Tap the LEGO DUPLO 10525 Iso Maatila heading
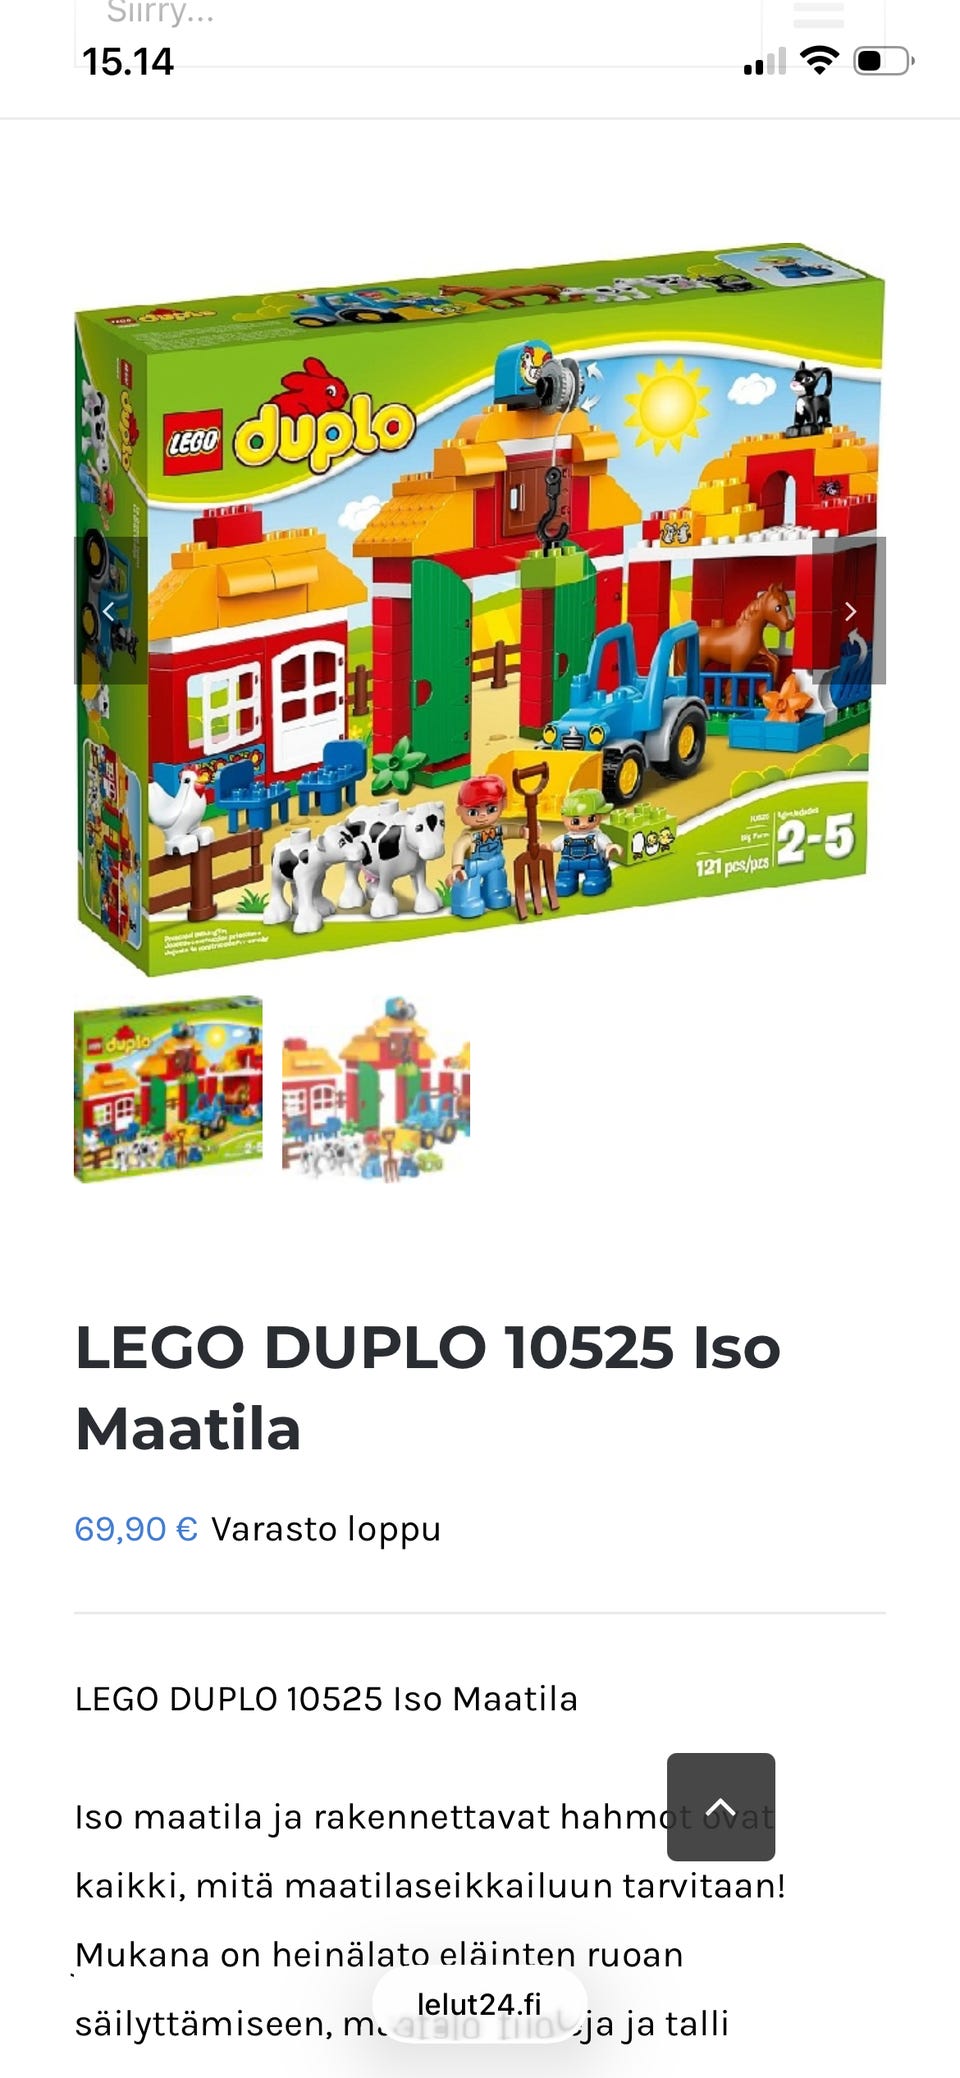The image size is (960, 2078). (x=428, y=1387)
